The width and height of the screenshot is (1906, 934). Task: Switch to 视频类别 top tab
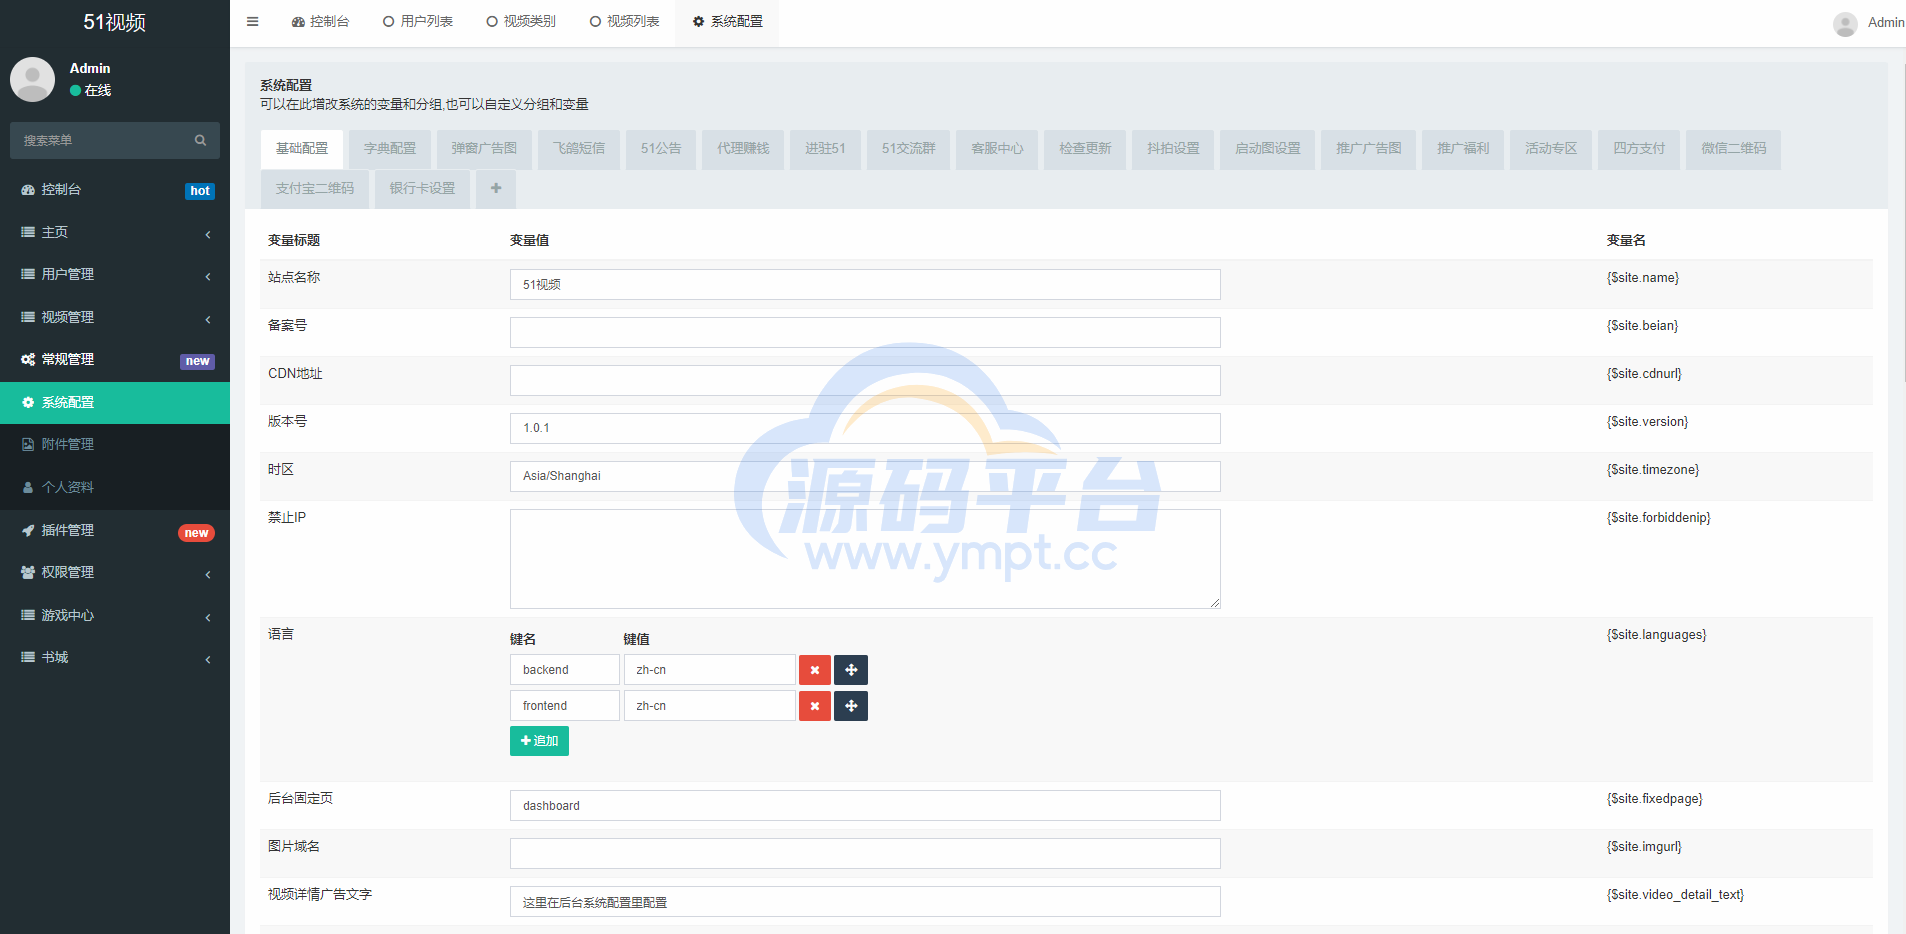(521, 22)
